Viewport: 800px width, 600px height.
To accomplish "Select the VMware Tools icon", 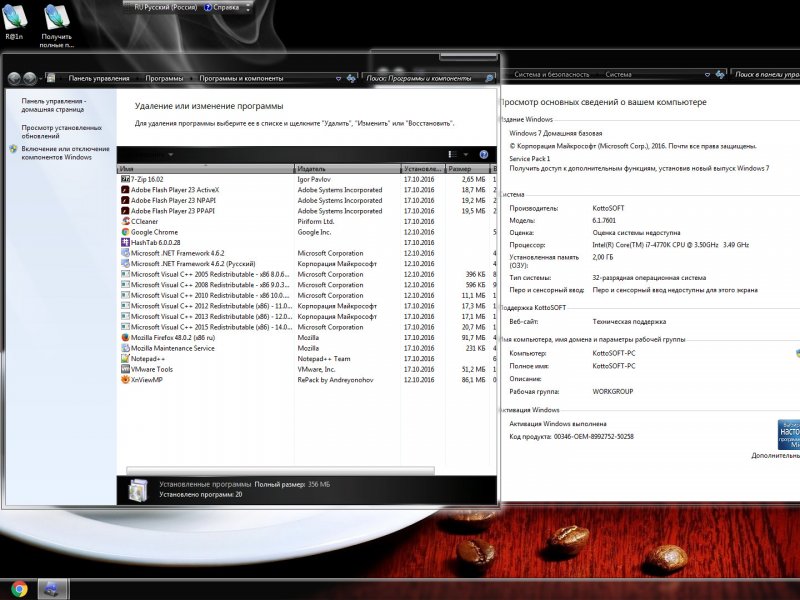I will point(126,369).
